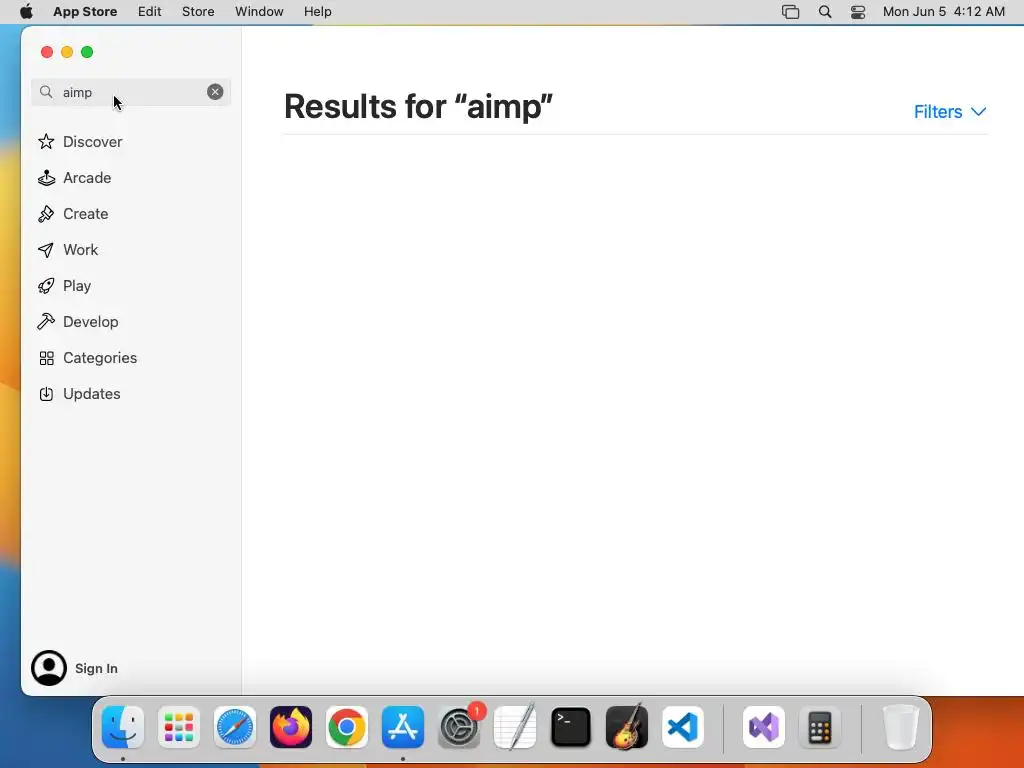Launch Calculator from the Dock
1024x768 pixels.
(x=820, y=727)
